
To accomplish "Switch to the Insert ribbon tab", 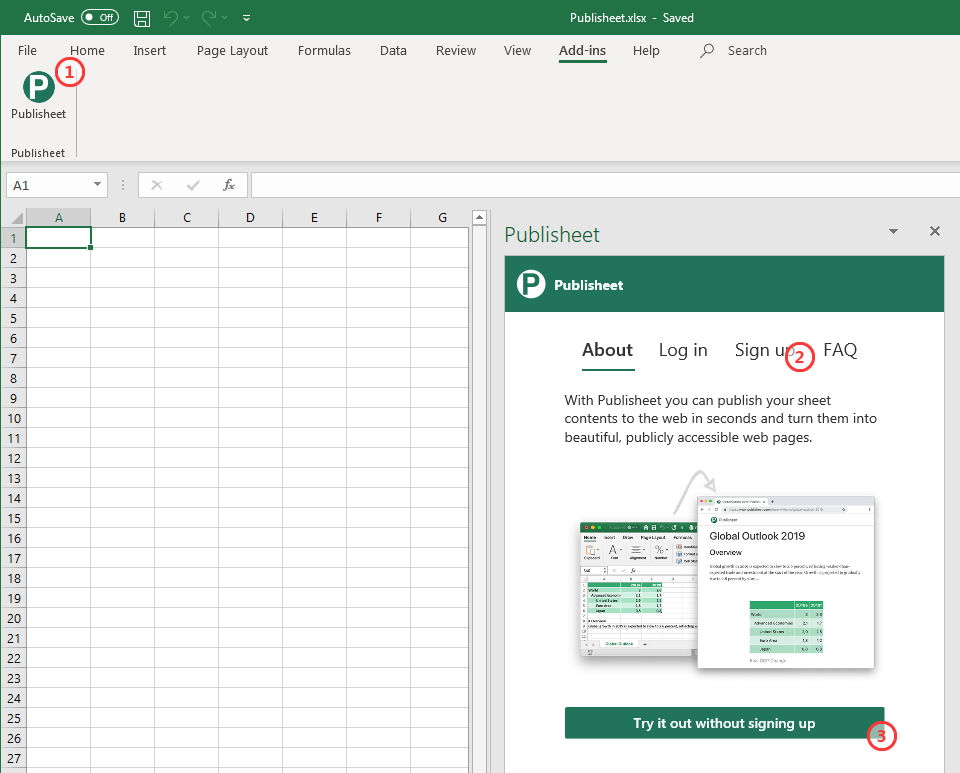I will pos(149,50).
